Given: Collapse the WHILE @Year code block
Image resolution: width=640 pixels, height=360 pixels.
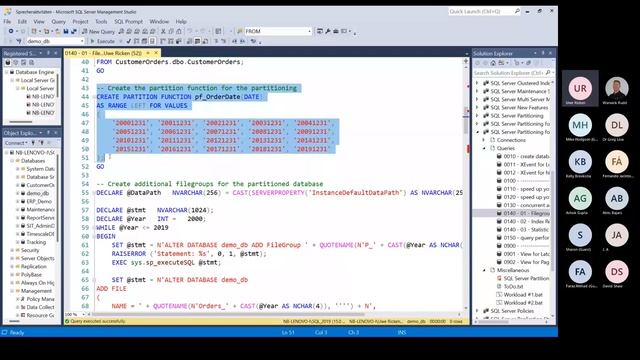Looking at the screenshot, I should (94, 228).
